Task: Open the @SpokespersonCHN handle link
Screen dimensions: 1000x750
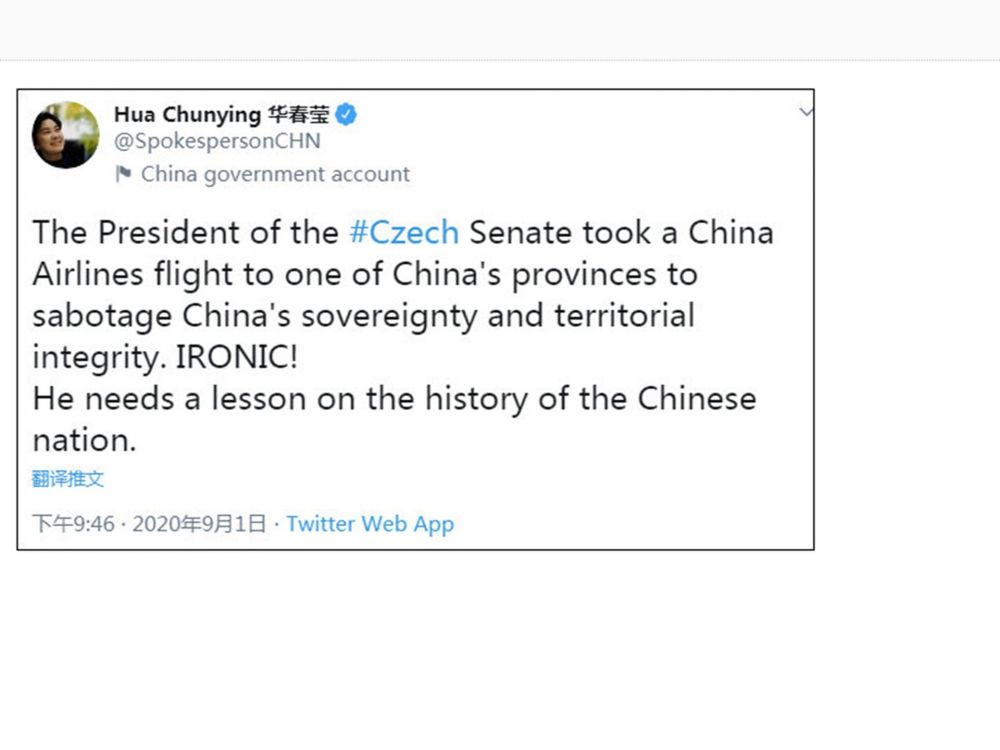Action: 217,142
